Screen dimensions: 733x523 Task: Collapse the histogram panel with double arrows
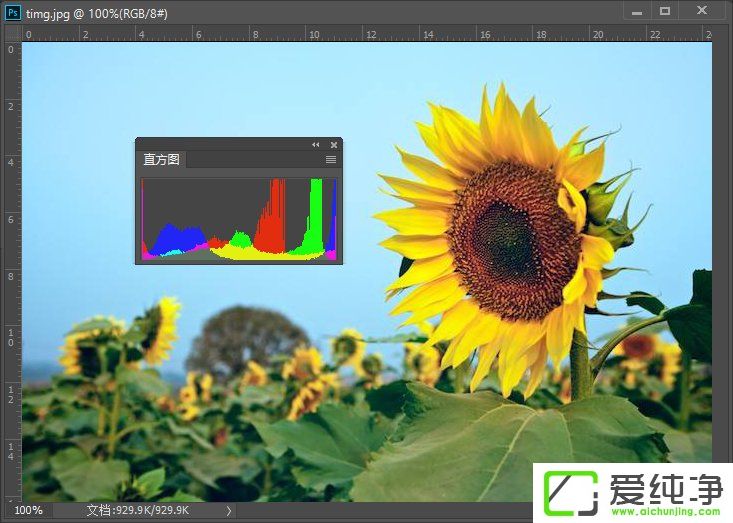click(x=316, y=145)
